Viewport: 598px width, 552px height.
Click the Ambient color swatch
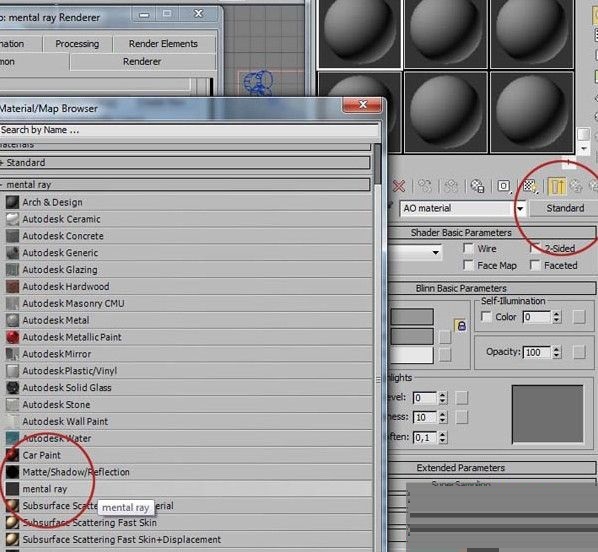412,317
